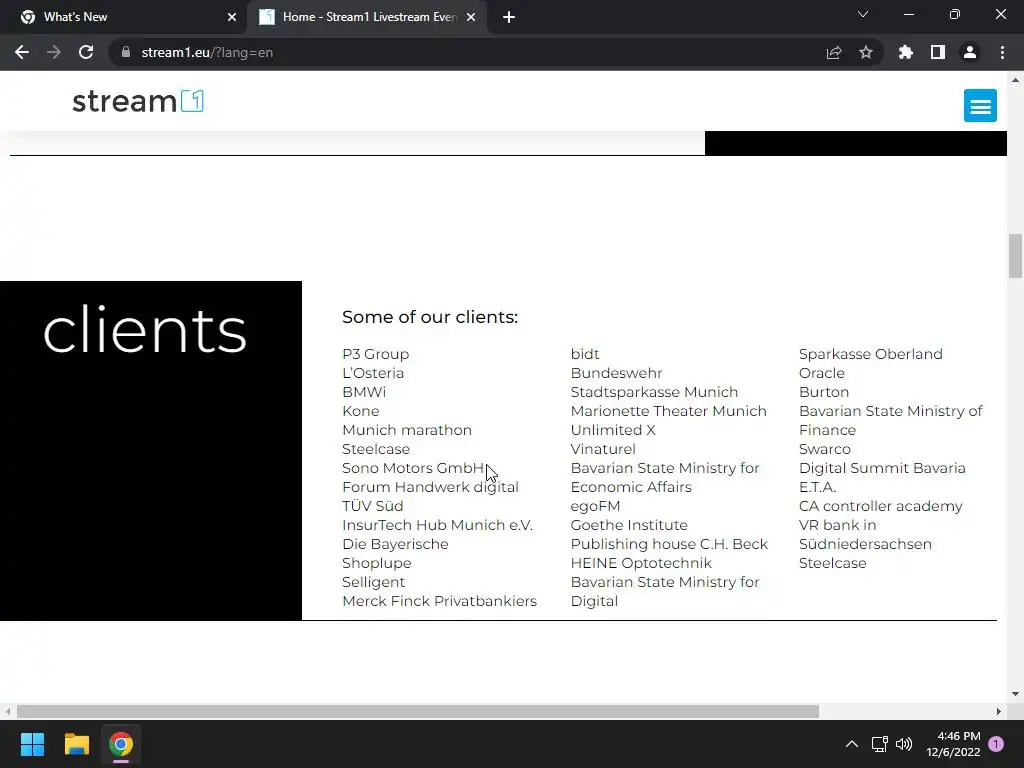The height and width of the screenshot is (768, 1024).
Task: Click the horizontal scroll right arrow
Action: [999, 711]
